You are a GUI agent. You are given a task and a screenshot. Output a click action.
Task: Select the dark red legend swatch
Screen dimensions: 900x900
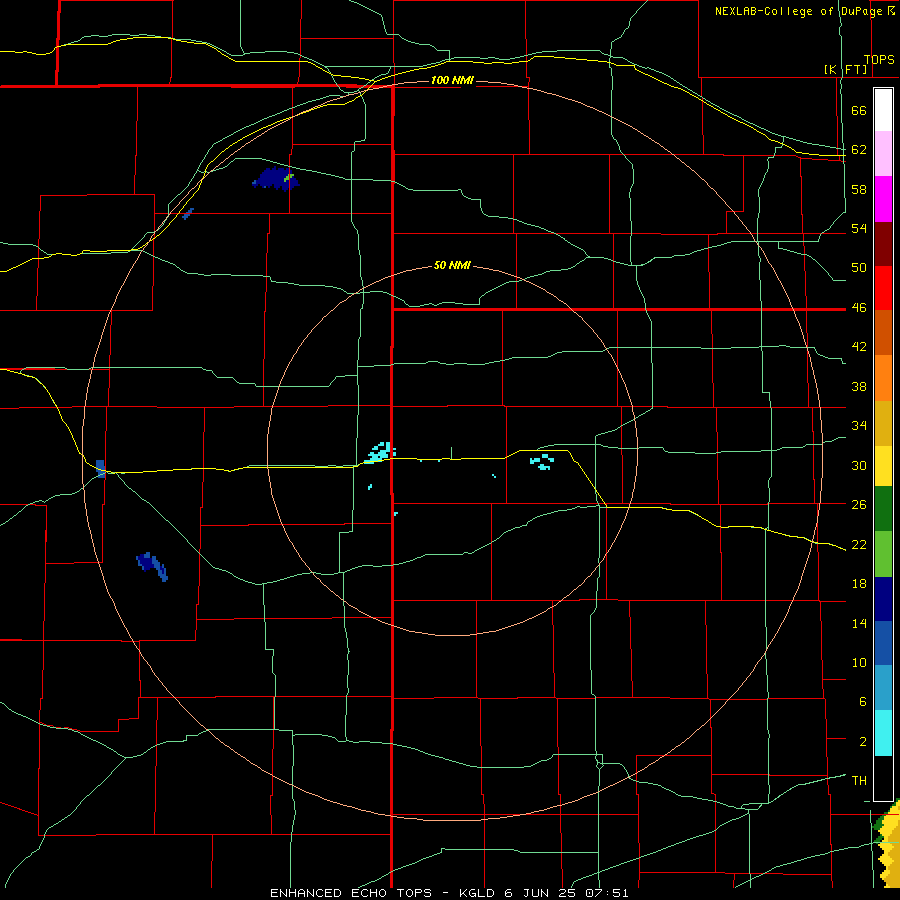click(883, 244)
